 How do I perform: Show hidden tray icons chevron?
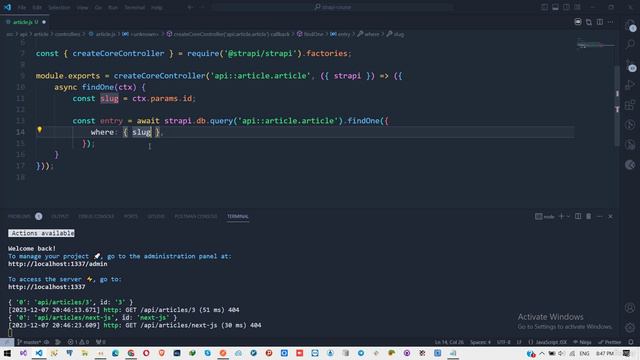tap(542, 353)
